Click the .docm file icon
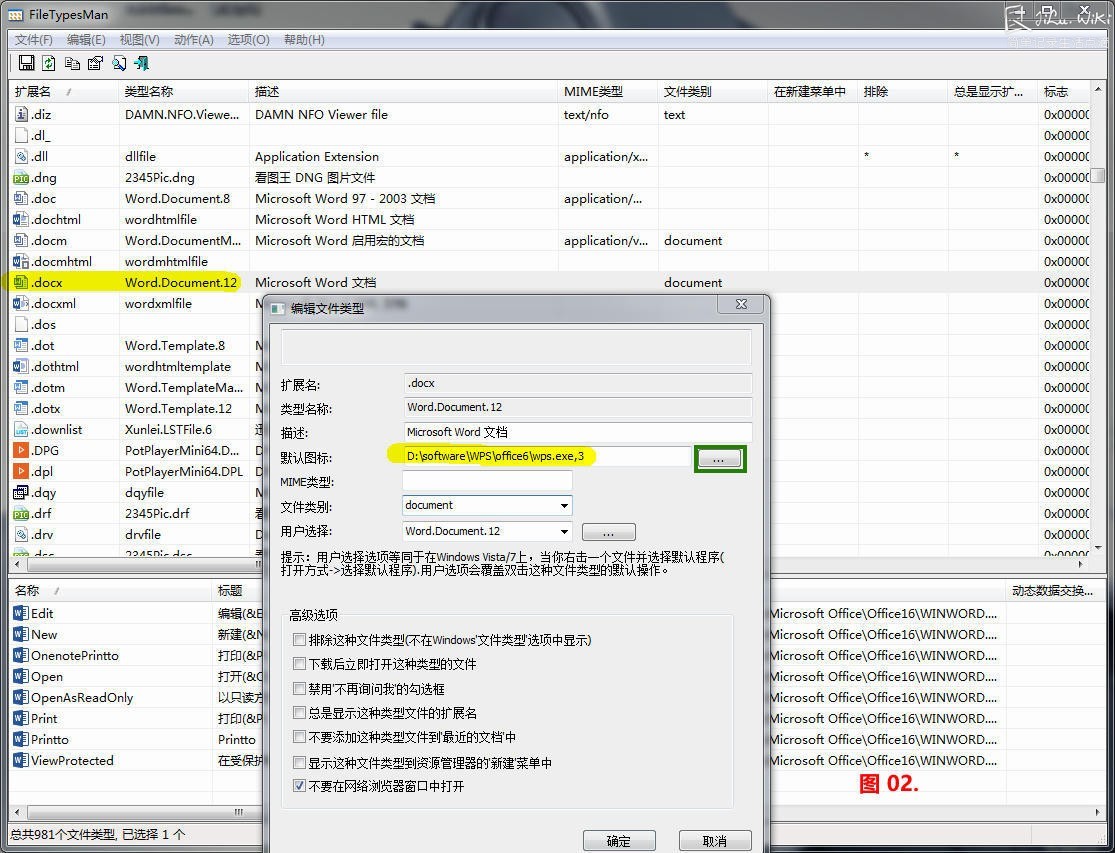This screenshot has height=853, width=1115. click(21, 240)
